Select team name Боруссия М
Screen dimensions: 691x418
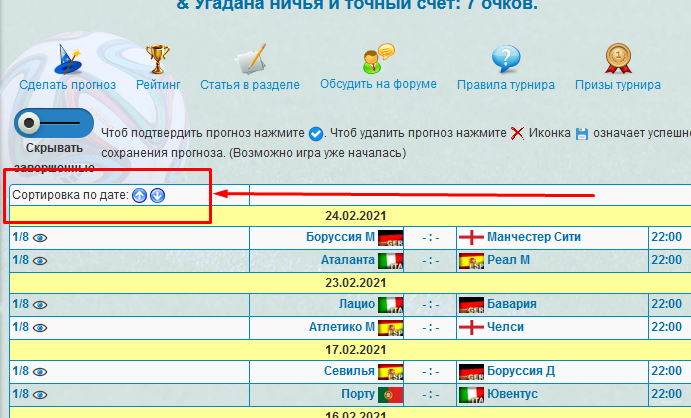pyautogui.click(x=340, y=237)
